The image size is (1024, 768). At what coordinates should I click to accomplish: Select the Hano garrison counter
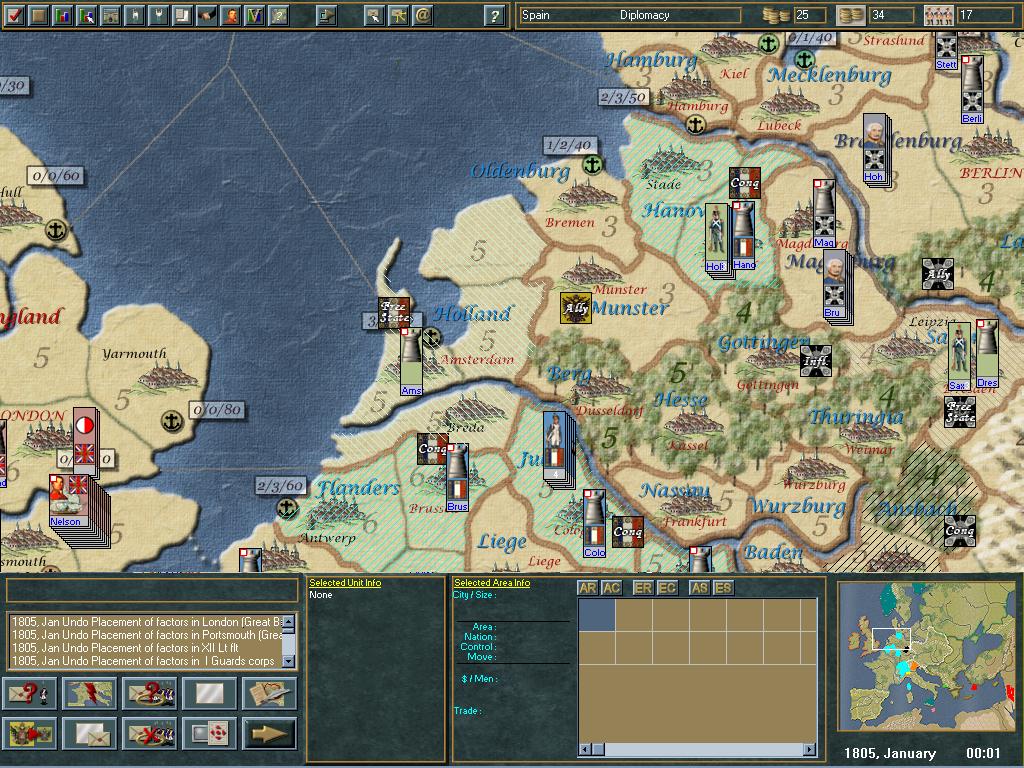[744, 236]
